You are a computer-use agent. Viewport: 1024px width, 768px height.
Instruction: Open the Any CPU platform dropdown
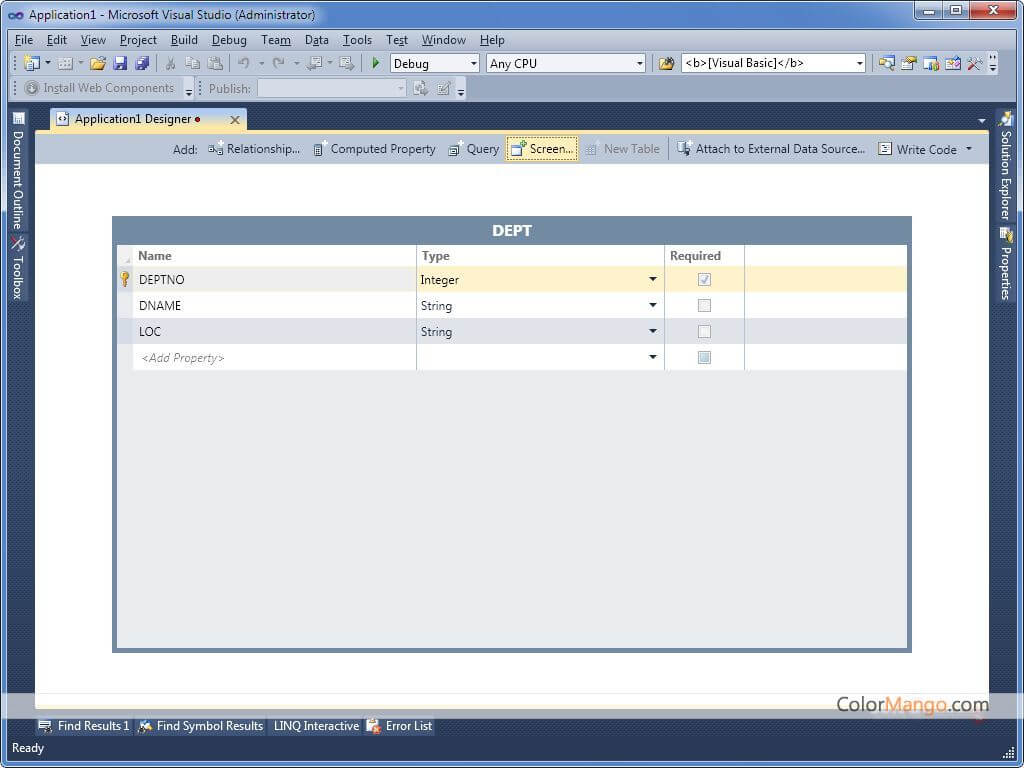click(x=566, y=63)
